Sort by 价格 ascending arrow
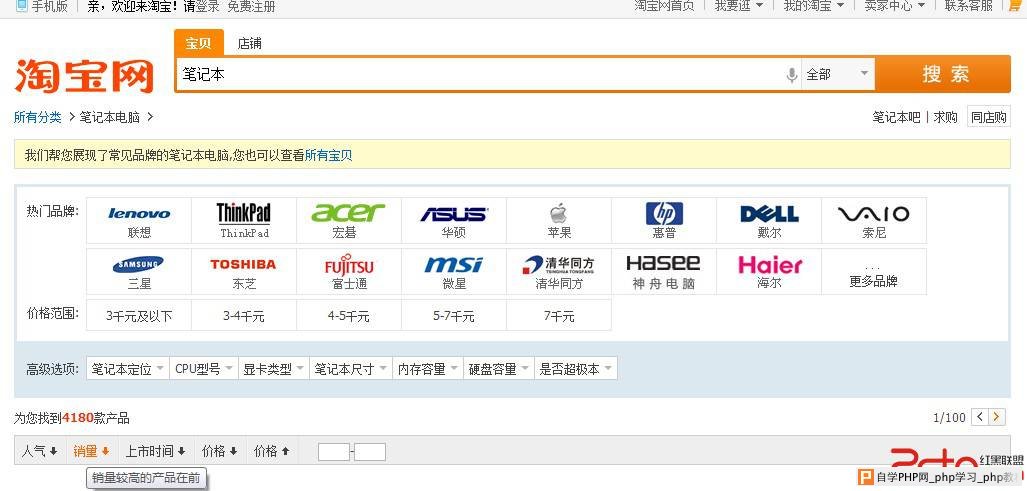The image size is (1027, 491). click(271, 451)
